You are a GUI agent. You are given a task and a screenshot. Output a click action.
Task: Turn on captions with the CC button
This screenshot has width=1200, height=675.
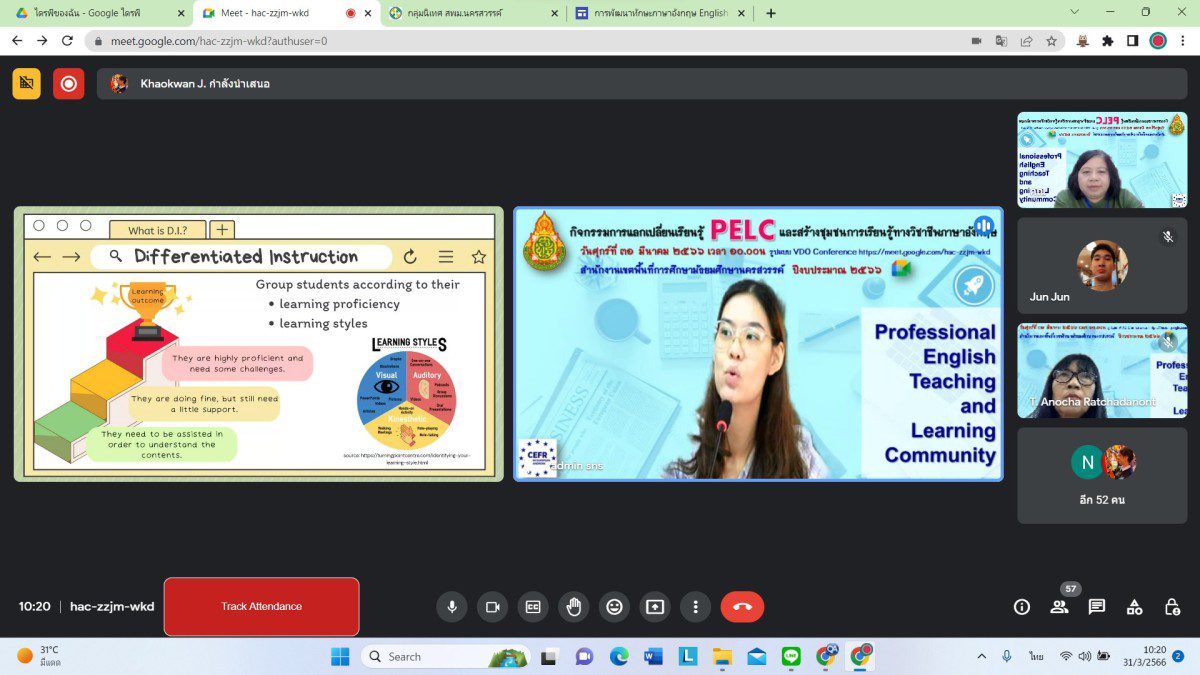pyautogui.click(x=533, y=606)
